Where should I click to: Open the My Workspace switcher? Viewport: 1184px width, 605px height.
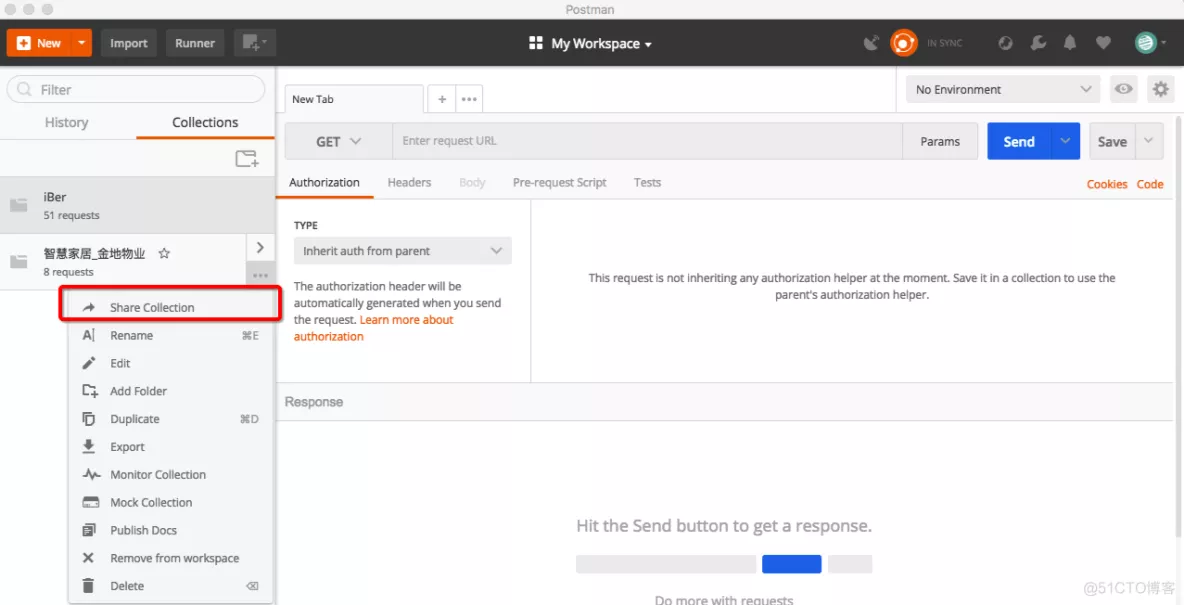591,44
